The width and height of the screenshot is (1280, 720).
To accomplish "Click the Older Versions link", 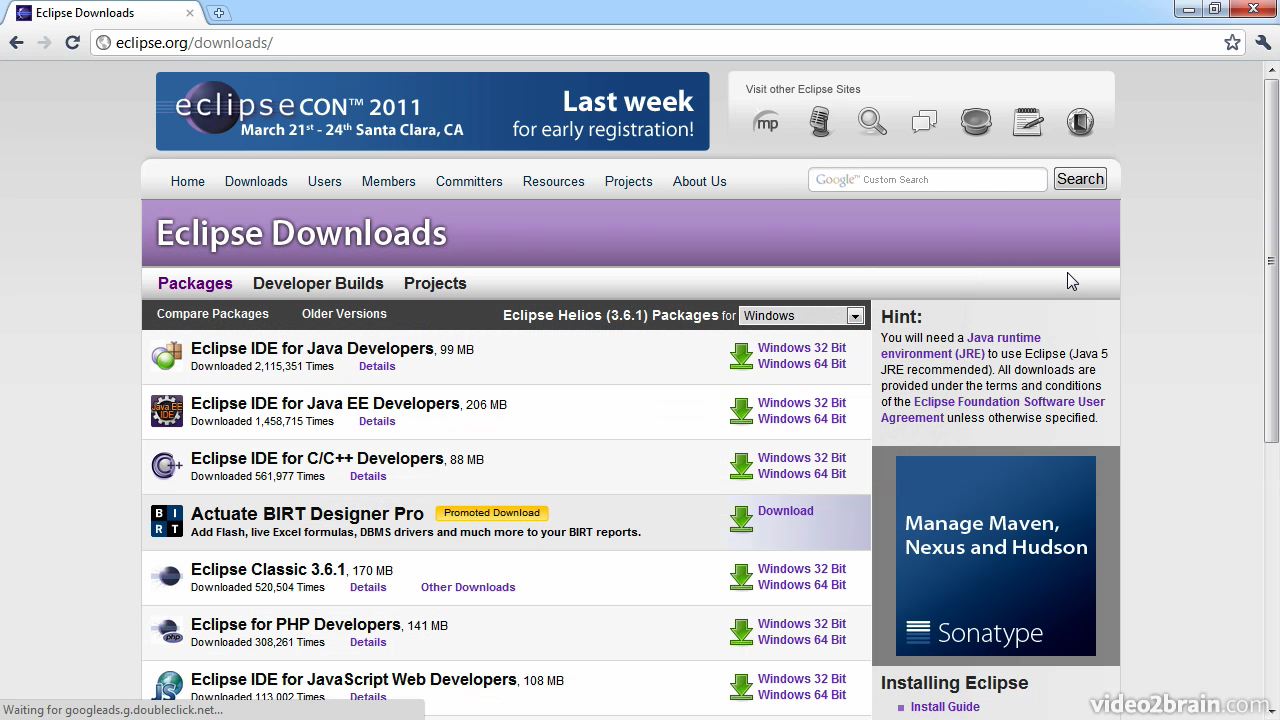I will pos(344,314).
